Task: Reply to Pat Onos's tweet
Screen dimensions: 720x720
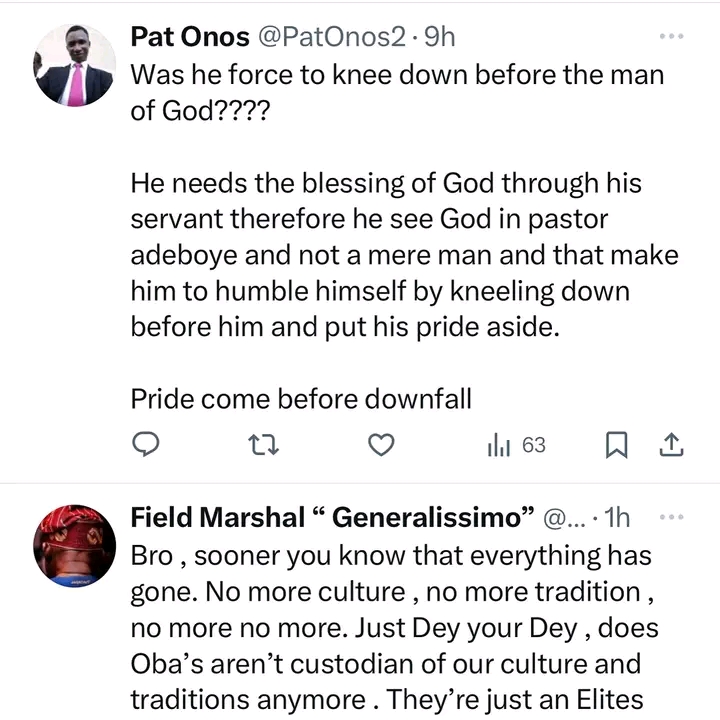Action: point(146,444)
